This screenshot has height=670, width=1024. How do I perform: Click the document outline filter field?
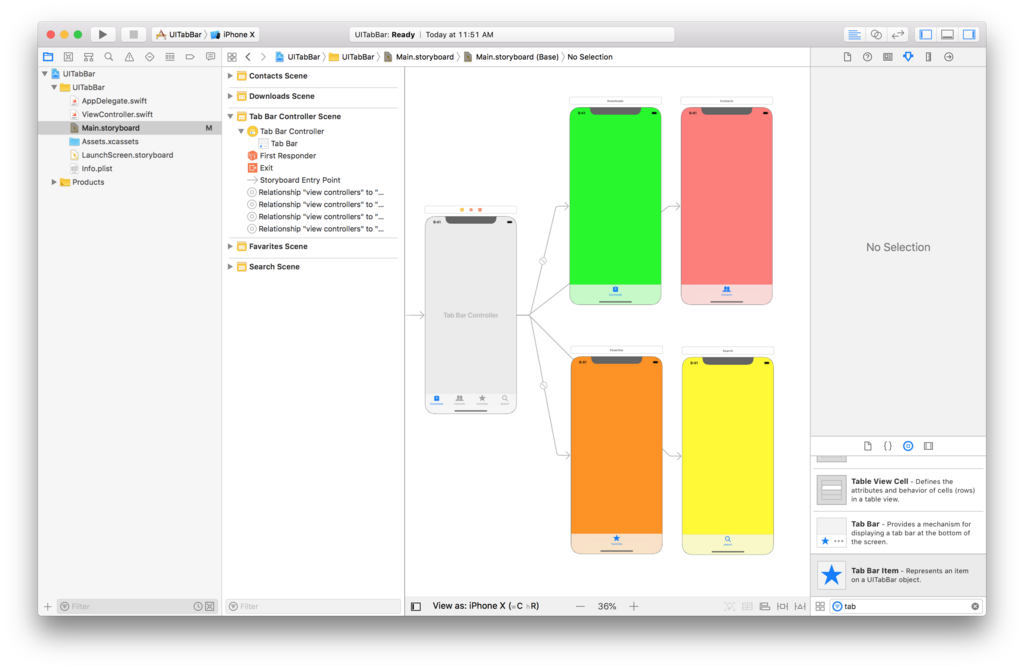[313, 607]
